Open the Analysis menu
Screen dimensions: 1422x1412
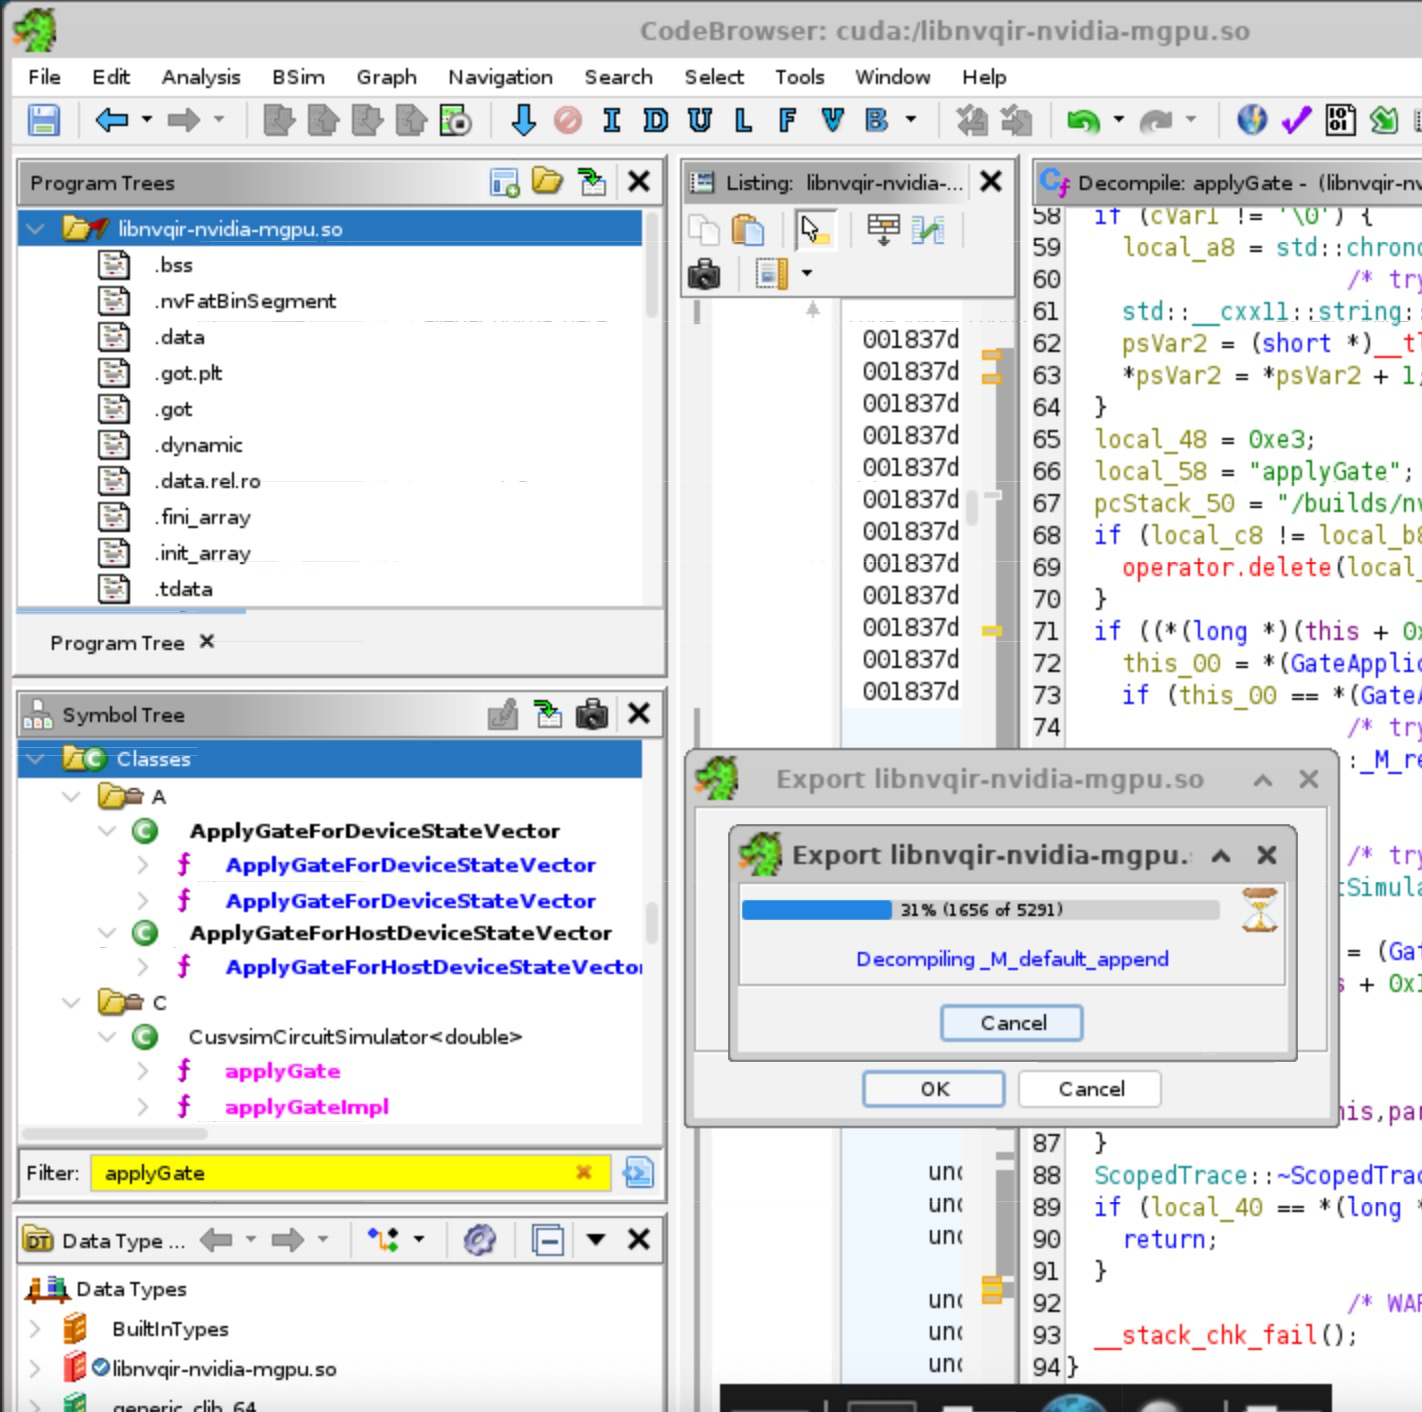tap(201, 77)
